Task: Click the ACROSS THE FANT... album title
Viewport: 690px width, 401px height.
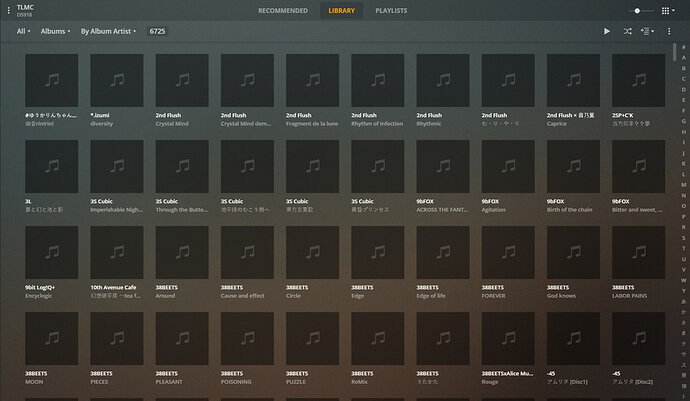Action: 442,210
